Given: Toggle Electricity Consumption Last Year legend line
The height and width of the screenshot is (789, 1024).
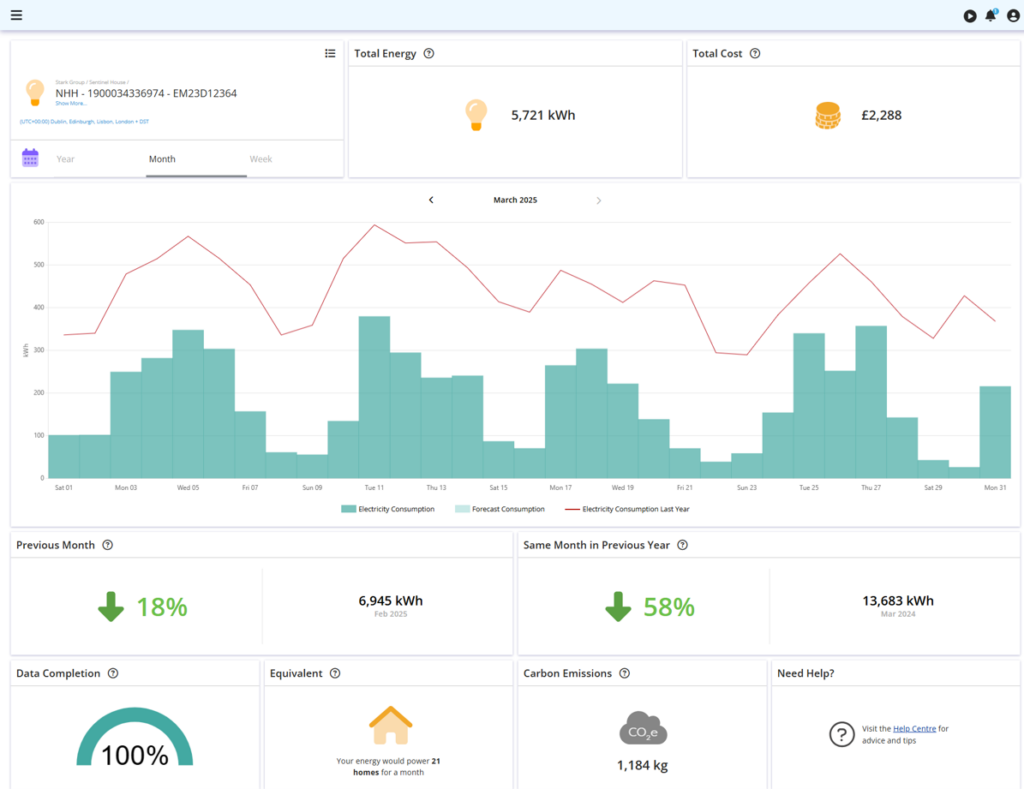Looking at the screenshot, I should click(627, 509).
